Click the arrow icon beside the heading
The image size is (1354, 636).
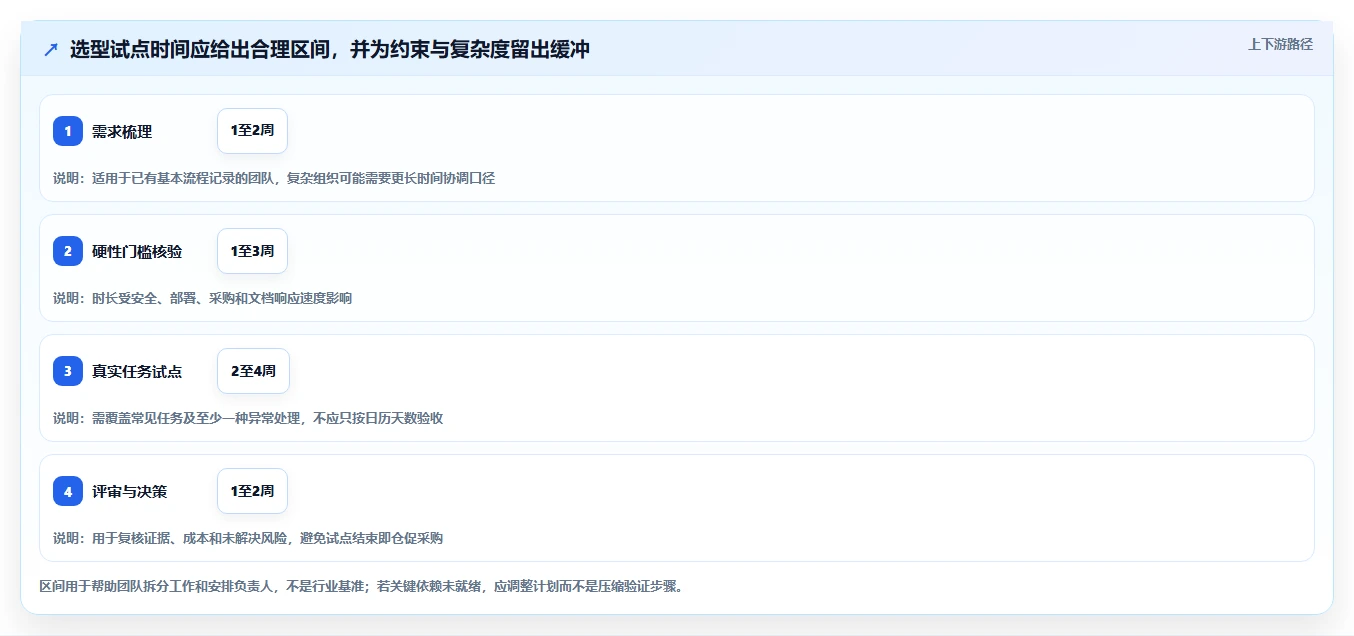pos(51,50)
